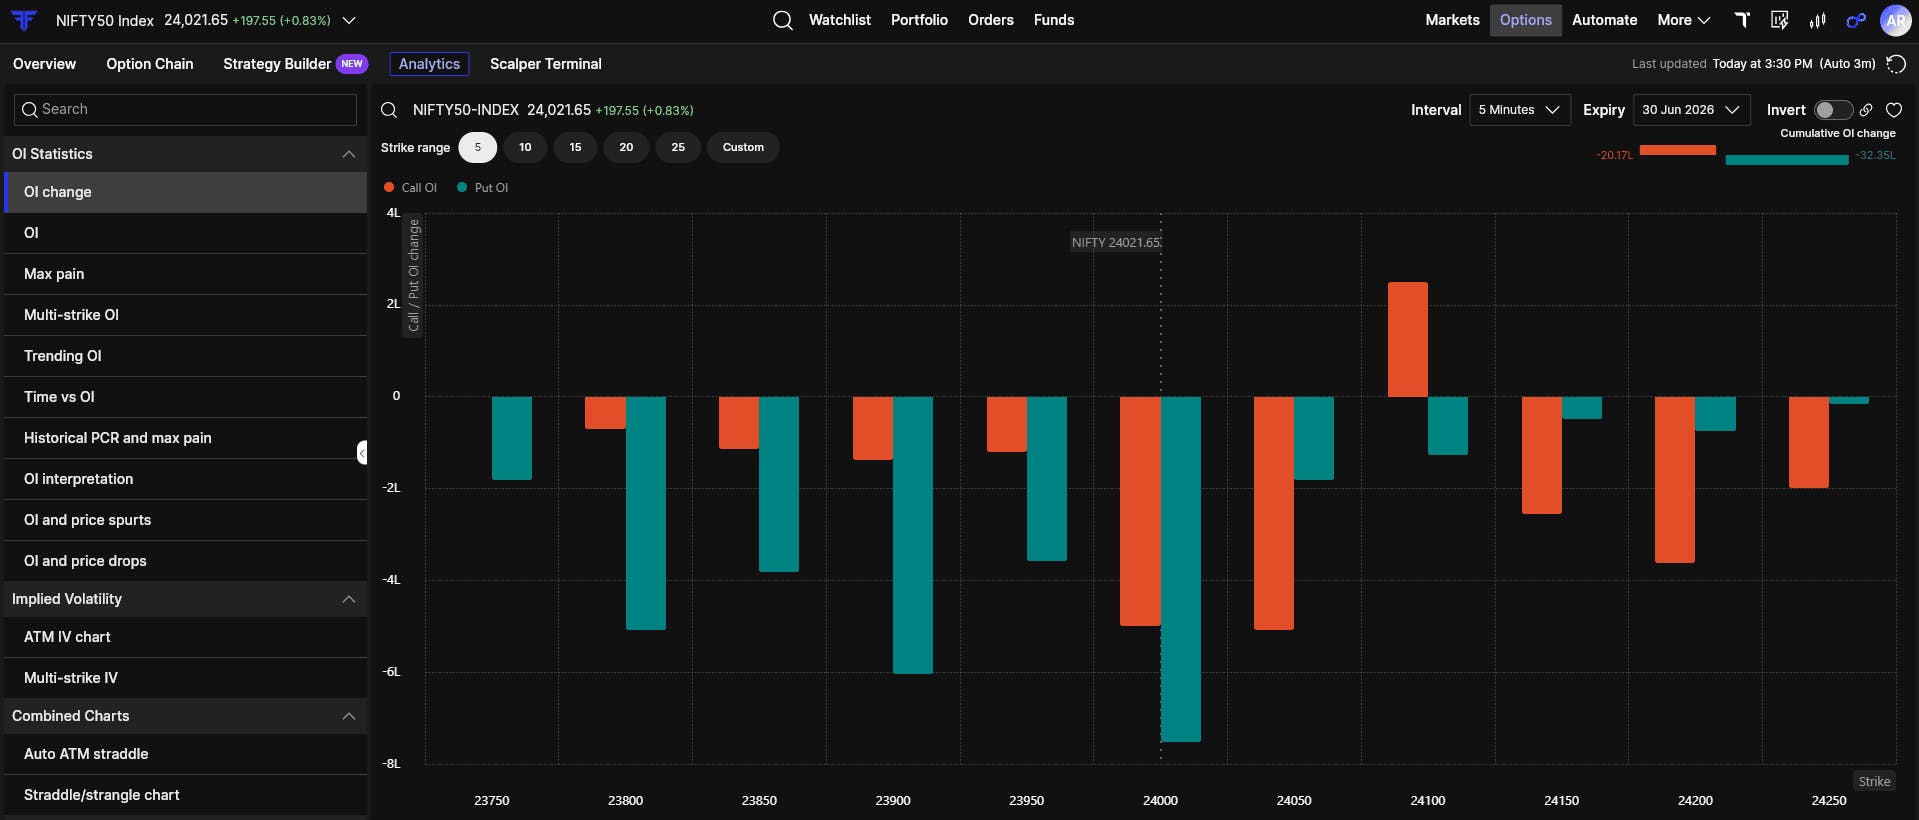The width and height of the screenshot is (1919, 820).
Task: Click the Custom strike range button
Action: [743, 147]
